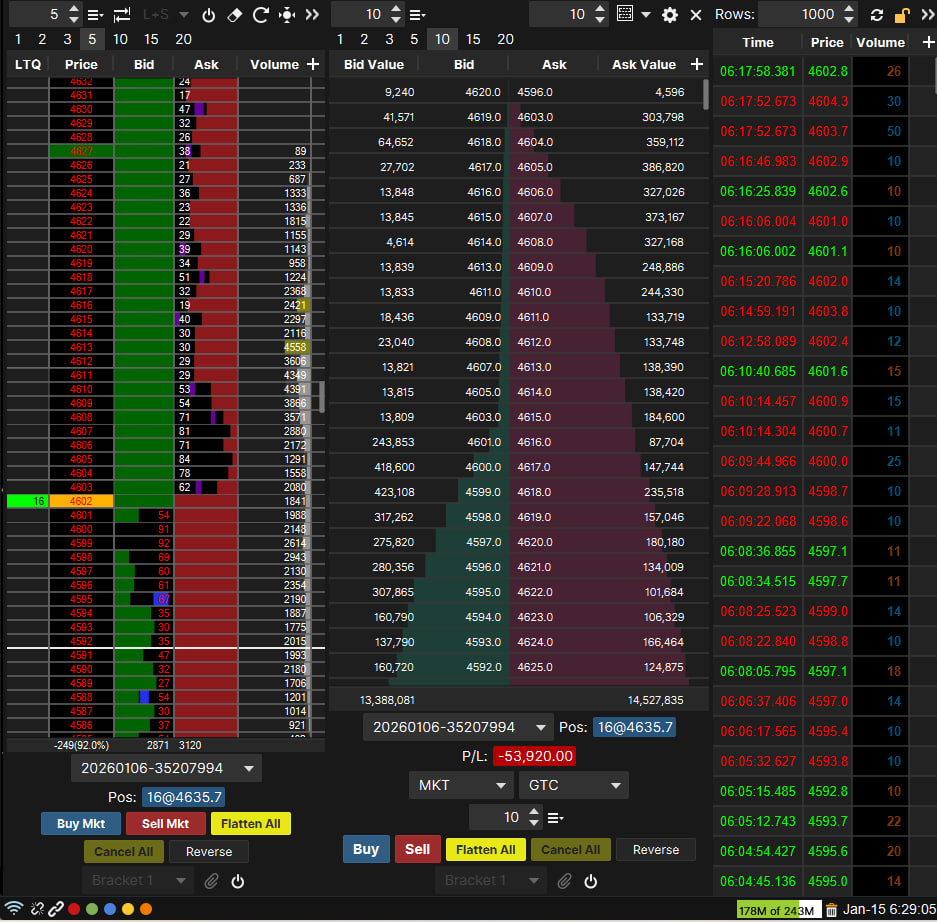Viewport: 937px width, 922px height.
Task: Click the paperclip icon in the ladder panel
Action: pos(211,881)
